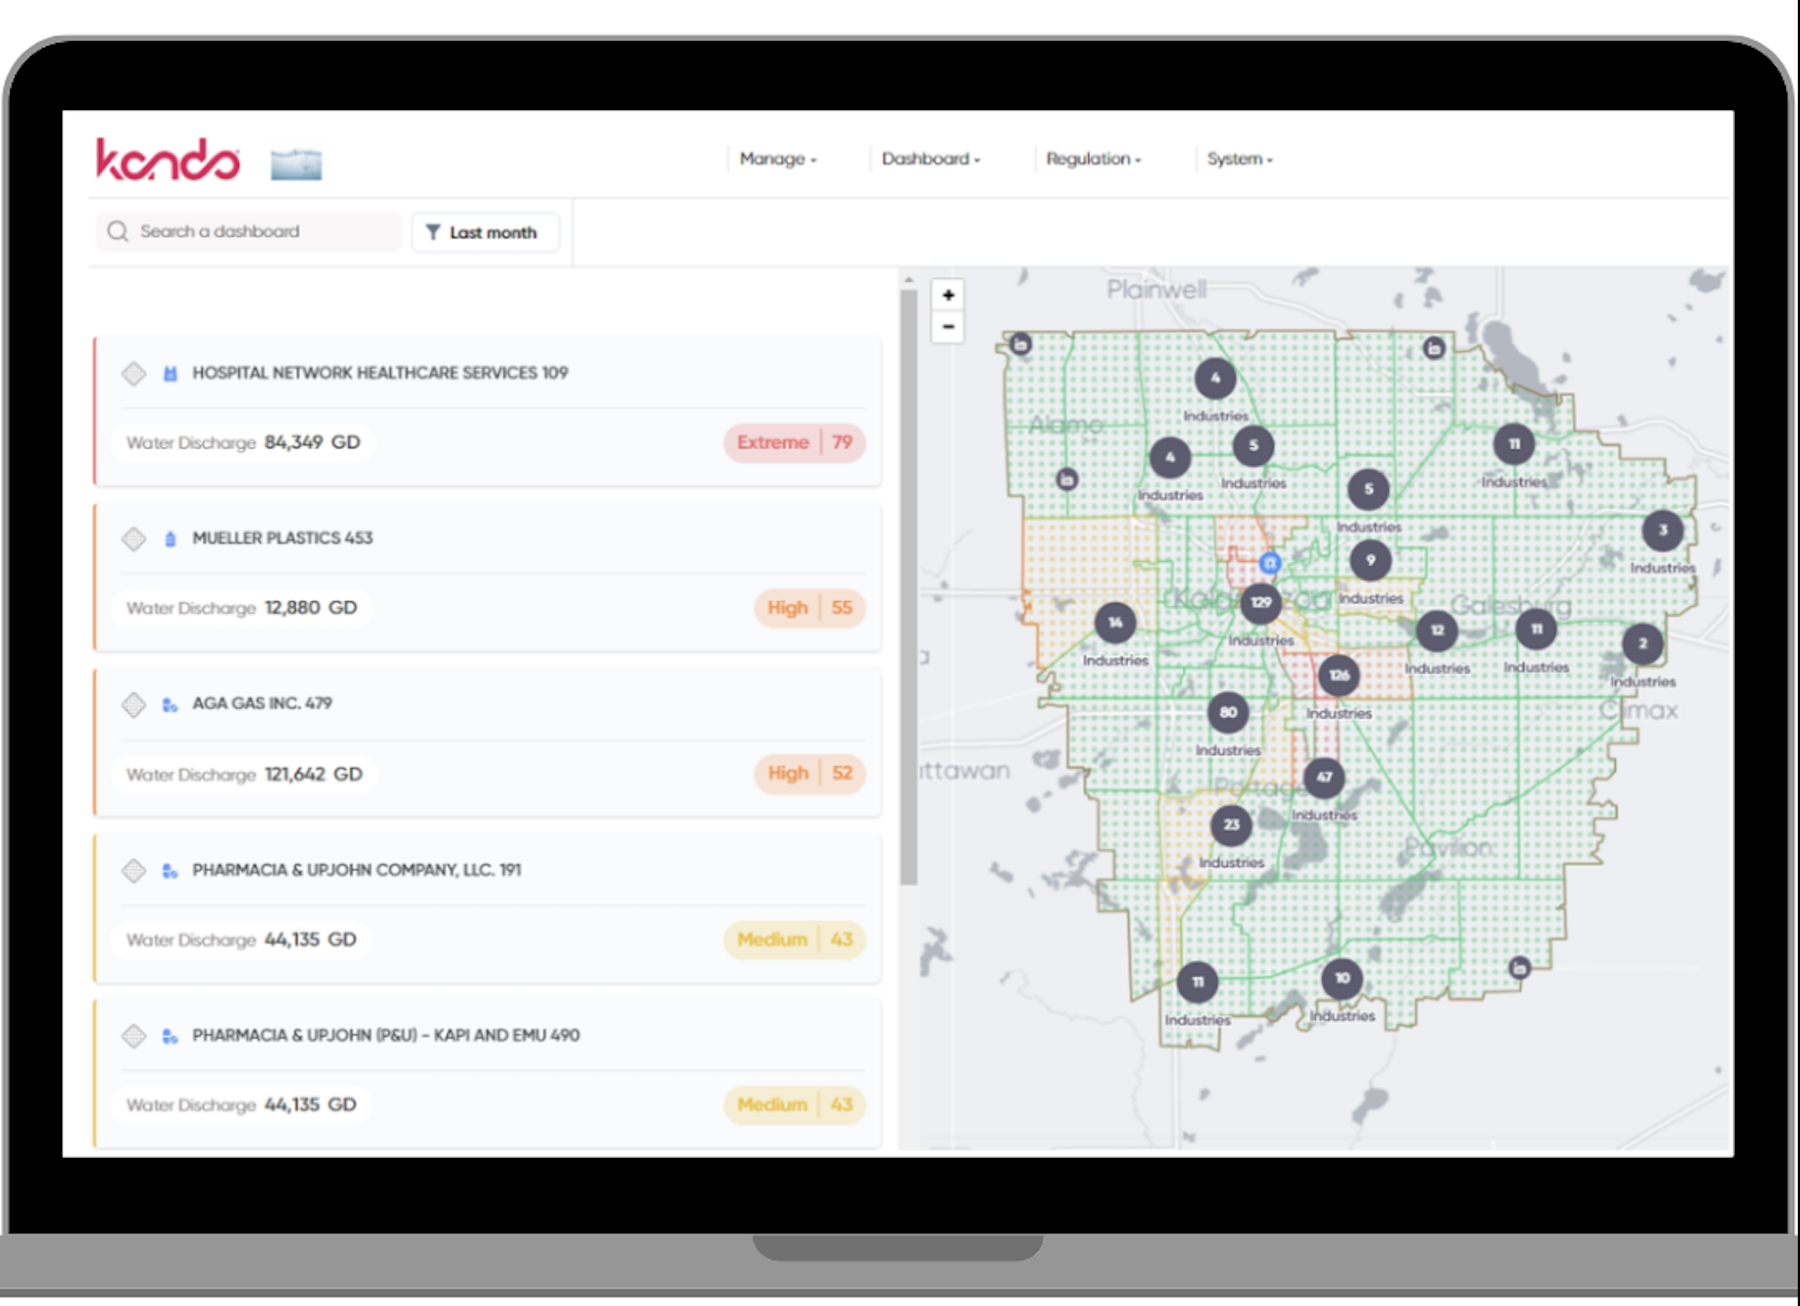Click the 23 industries cluster marker

[1231, 825]
